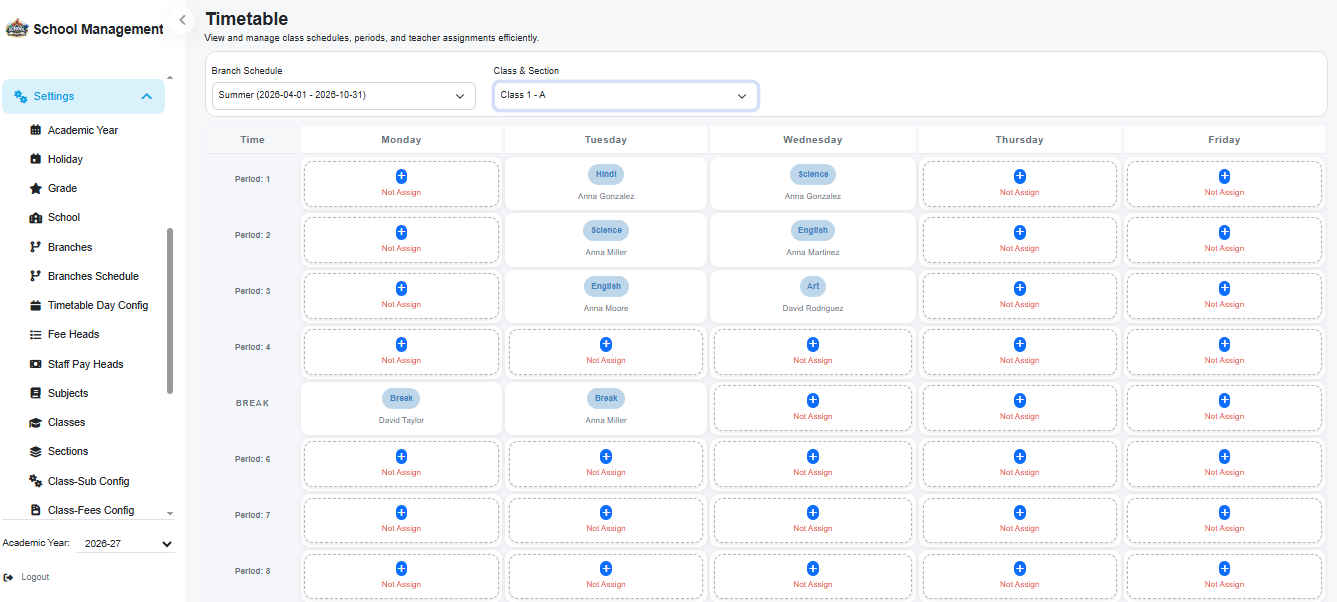Click the Art badge on Wednesday Period 3
Image resolution: width=1337 pixels, height=602 pixels.
point(813,286)
